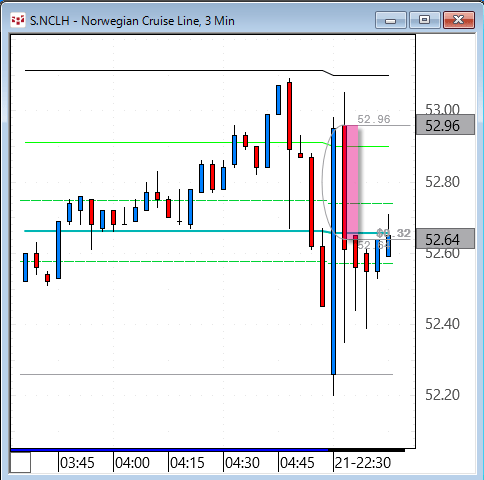The width and height of the screenshot is (484, 480).
Task: Click the 53.00 price scale label
Action: tap(442, 109)
